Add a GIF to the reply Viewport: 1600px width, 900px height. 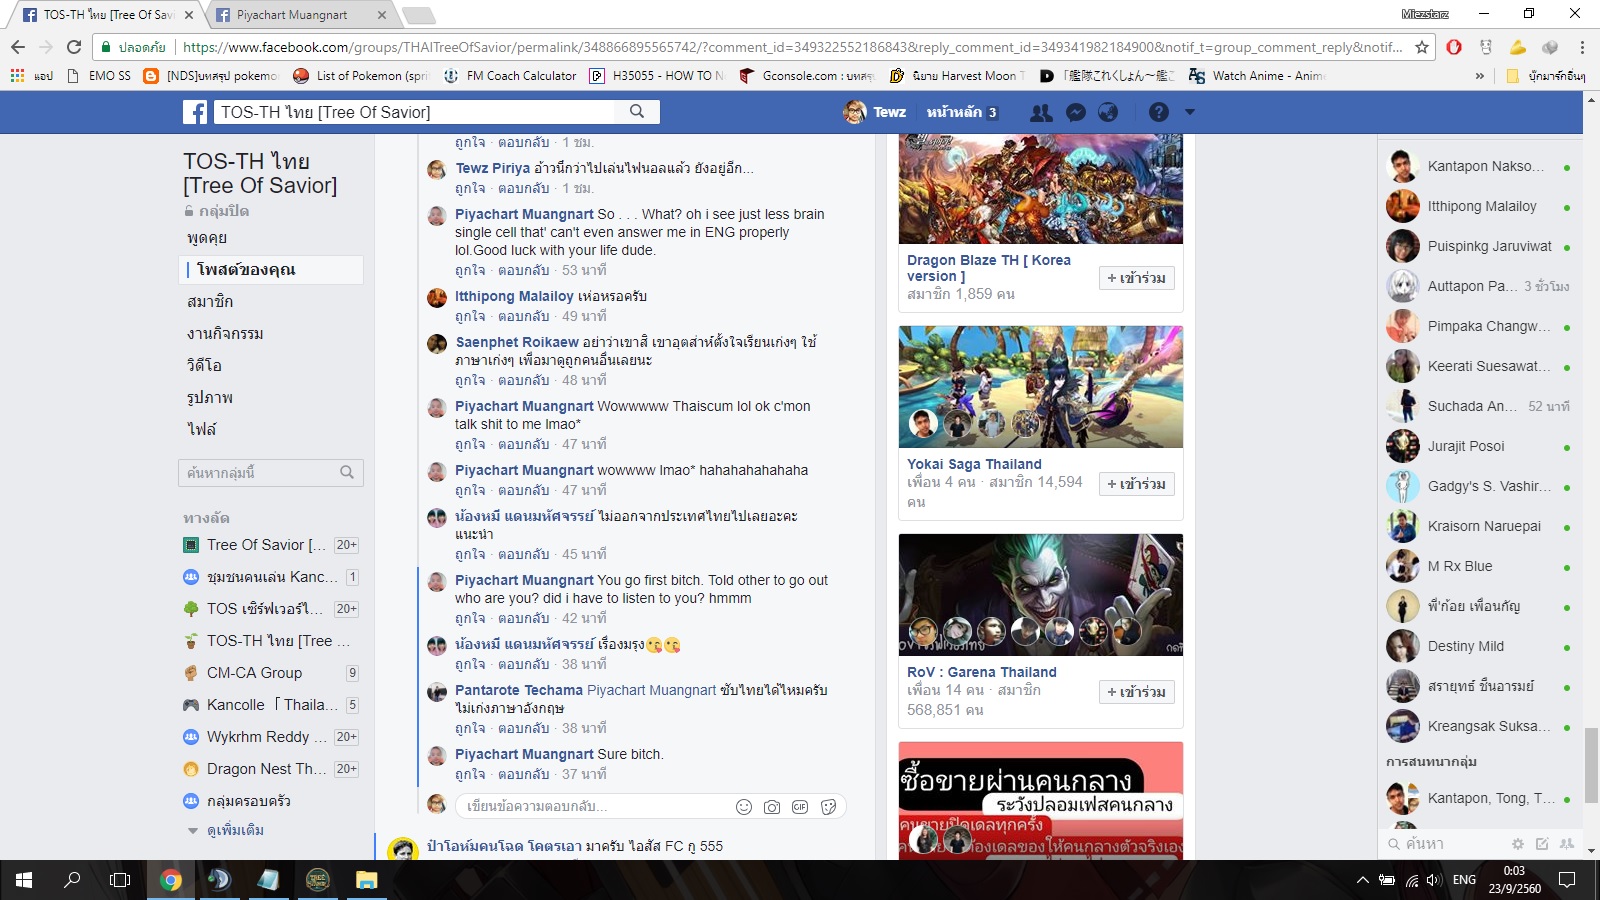(x=800, y=807)
